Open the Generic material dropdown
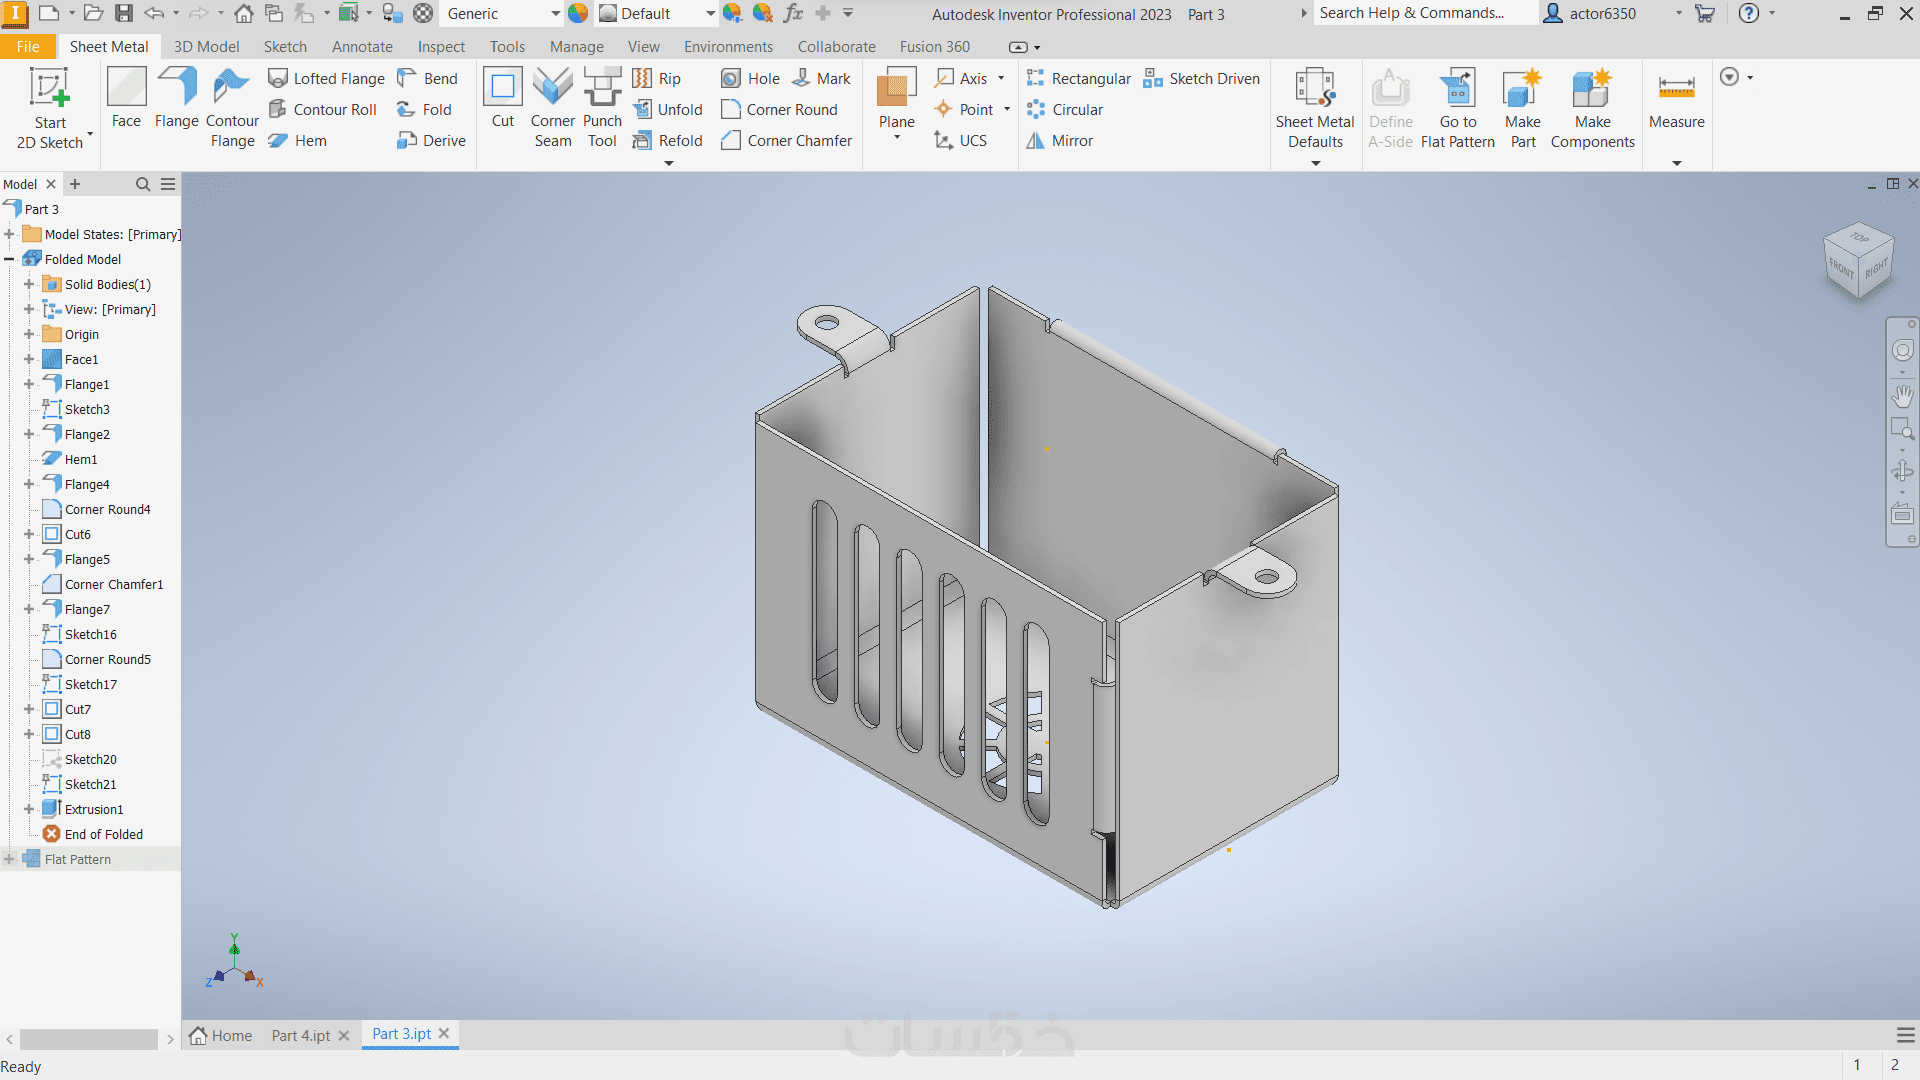This screenshot has height=1080, width=1920. pos(555,14)
